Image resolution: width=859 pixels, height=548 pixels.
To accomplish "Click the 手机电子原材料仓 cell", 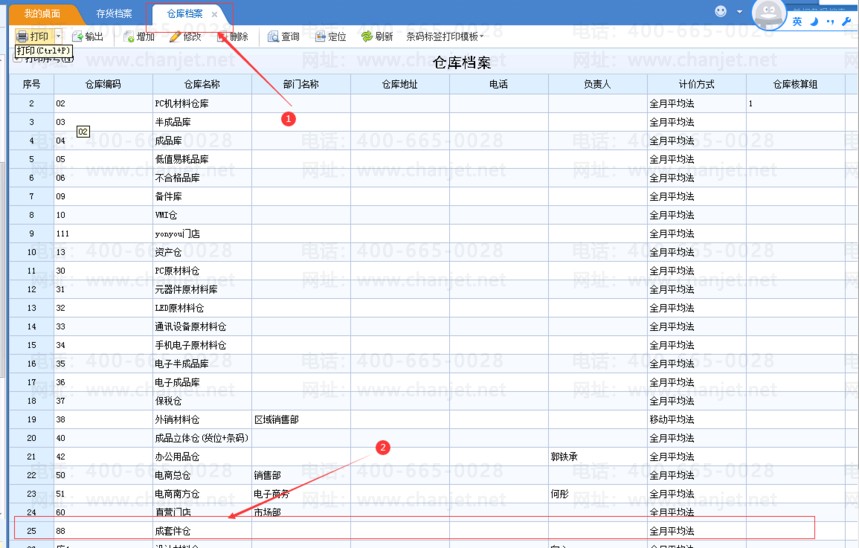I will pos(202,346).
